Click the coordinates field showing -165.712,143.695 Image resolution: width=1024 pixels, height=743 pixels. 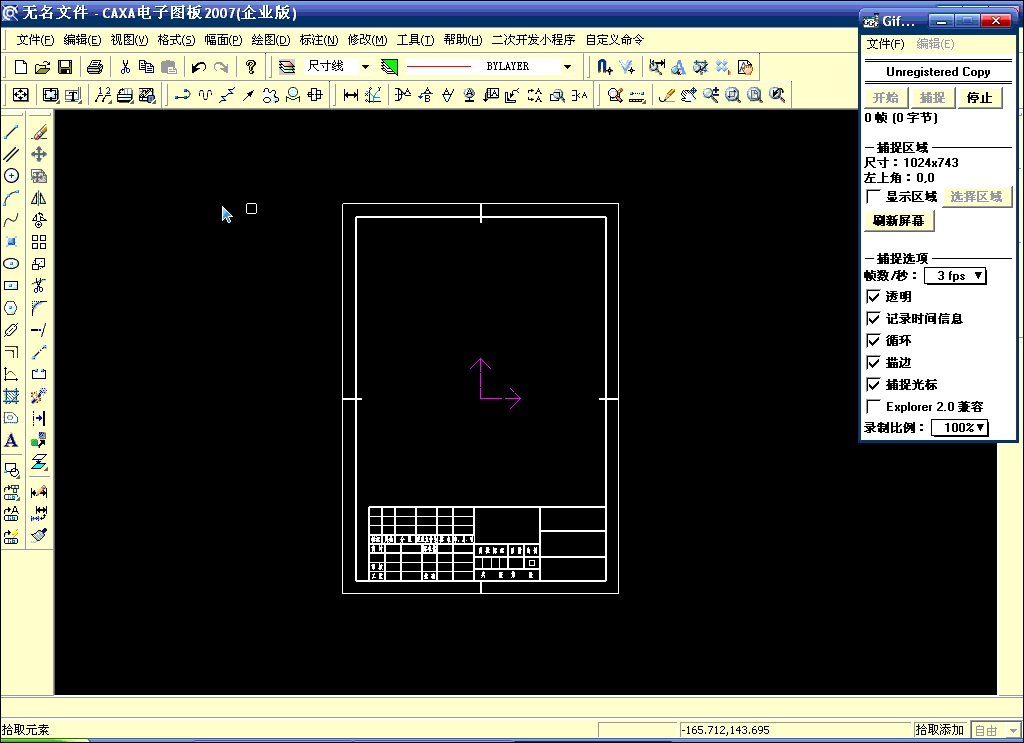[x=795, y=730]
